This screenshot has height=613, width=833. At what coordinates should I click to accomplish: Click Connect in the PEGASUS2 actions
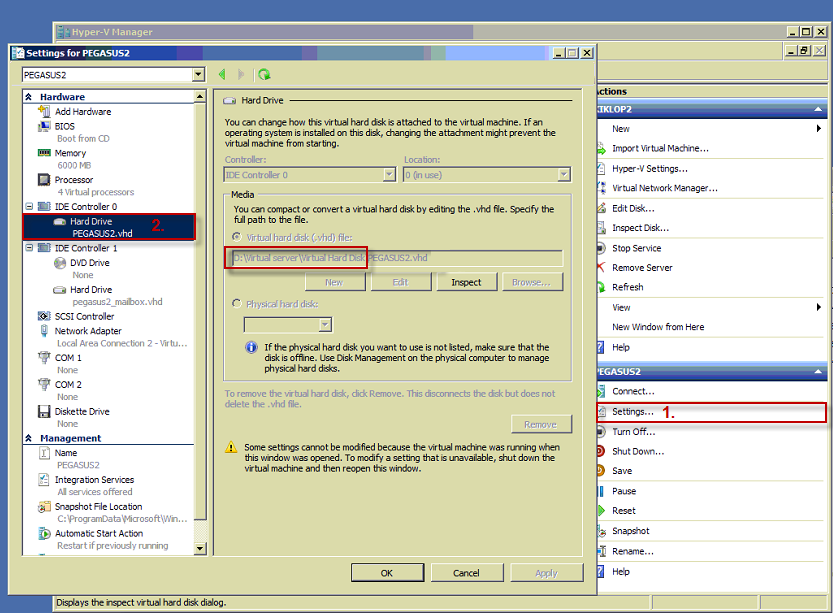(633, 391)
